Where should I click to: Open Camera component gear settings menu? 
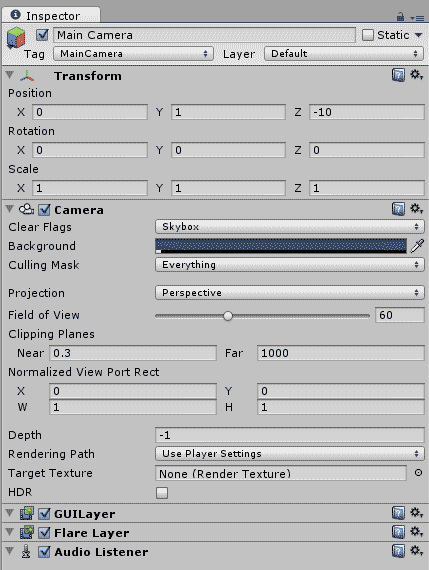pyautogui.click(x=416, y=209)
